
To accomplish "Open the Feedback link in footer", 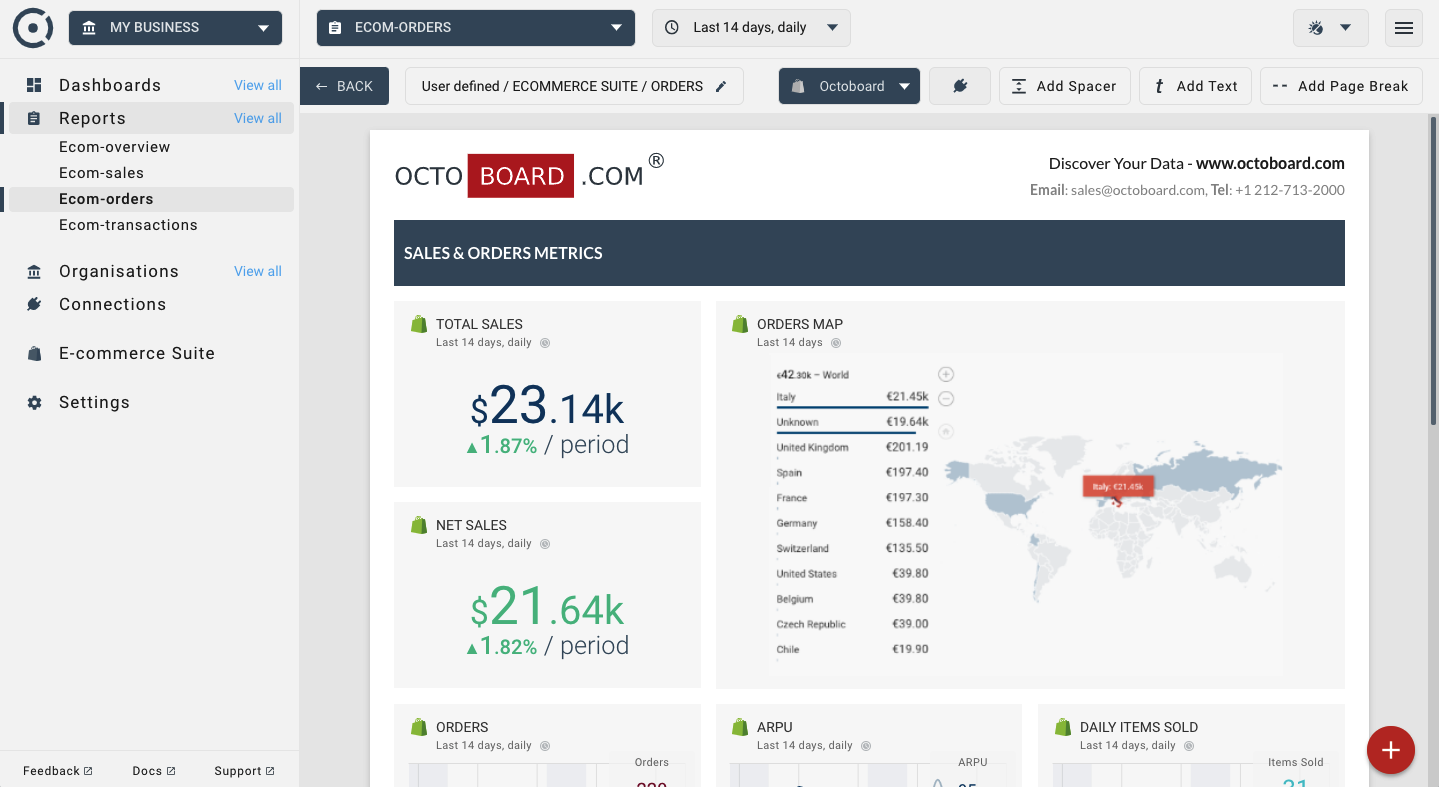I will tap(58, 771).
